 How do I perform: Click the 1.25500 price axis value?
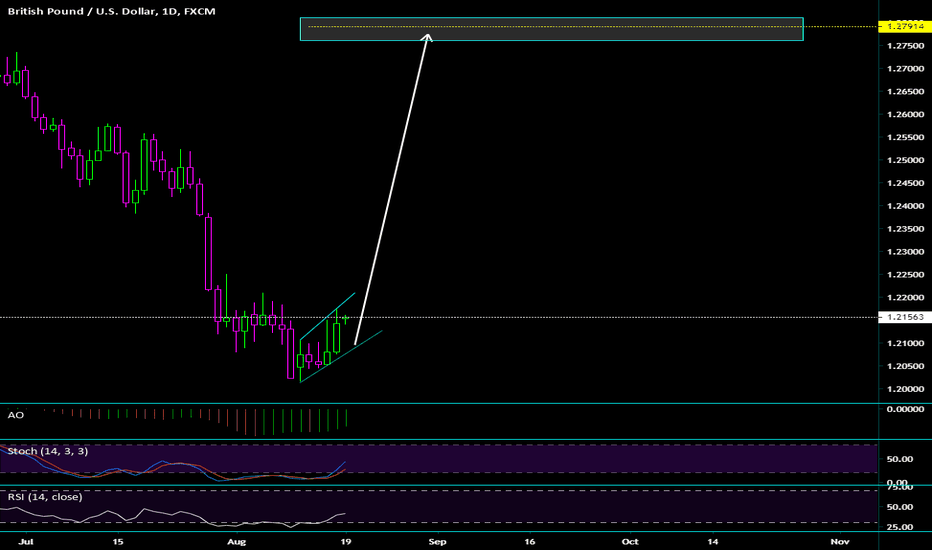coord(905,137)
